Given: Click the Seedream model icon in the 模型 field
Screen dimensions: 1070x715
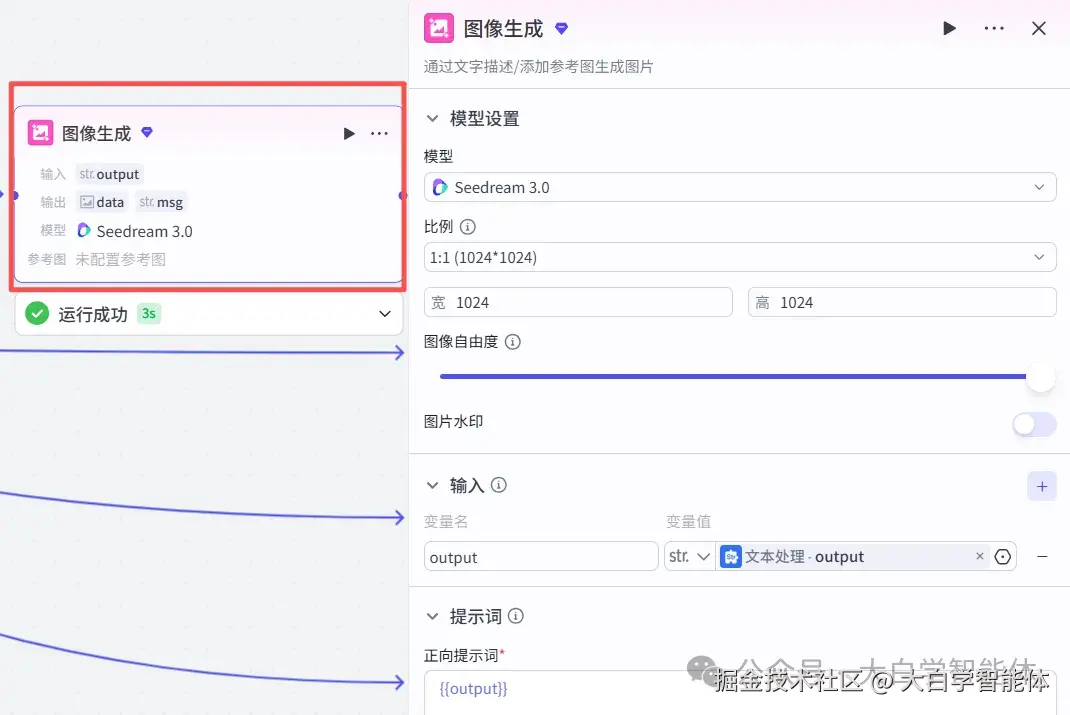Looking at the screenshot, I should (440, 187).
